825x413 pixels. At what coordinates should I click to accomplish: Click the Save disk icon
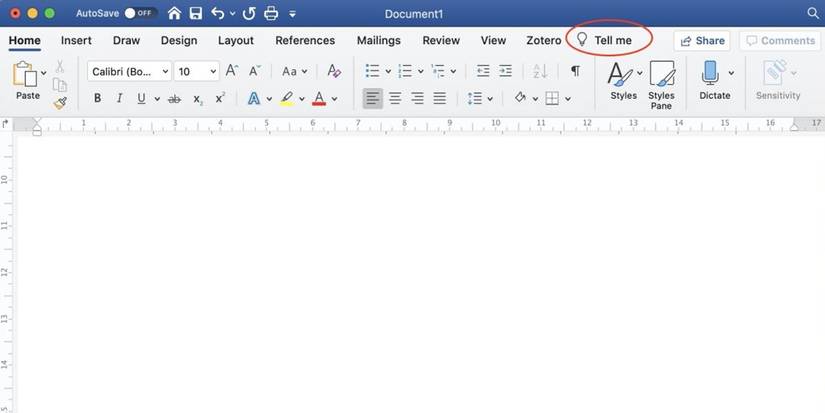[x=196, y=14]
